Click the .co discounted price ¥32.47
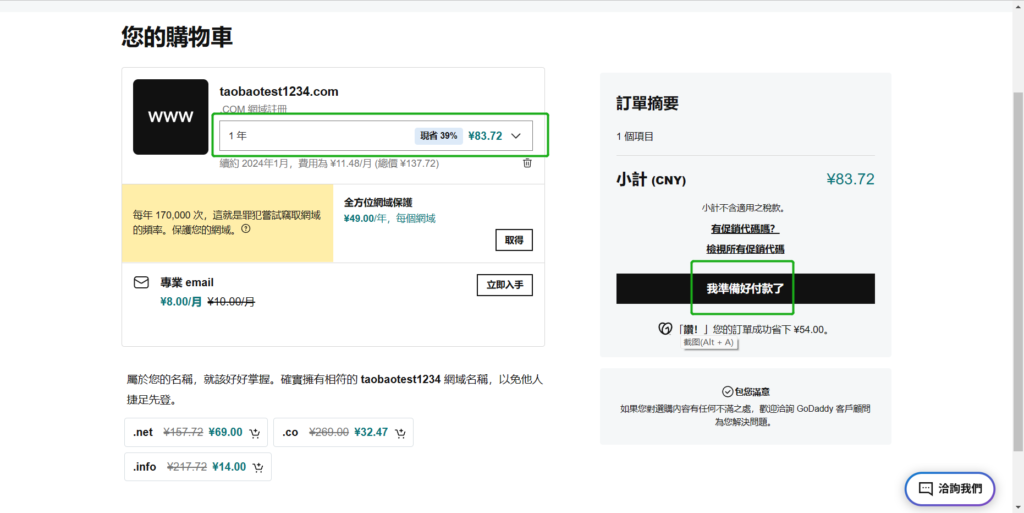Image resolution: width=1024 pixels, height=513 pixels. [x=371, y=433]
